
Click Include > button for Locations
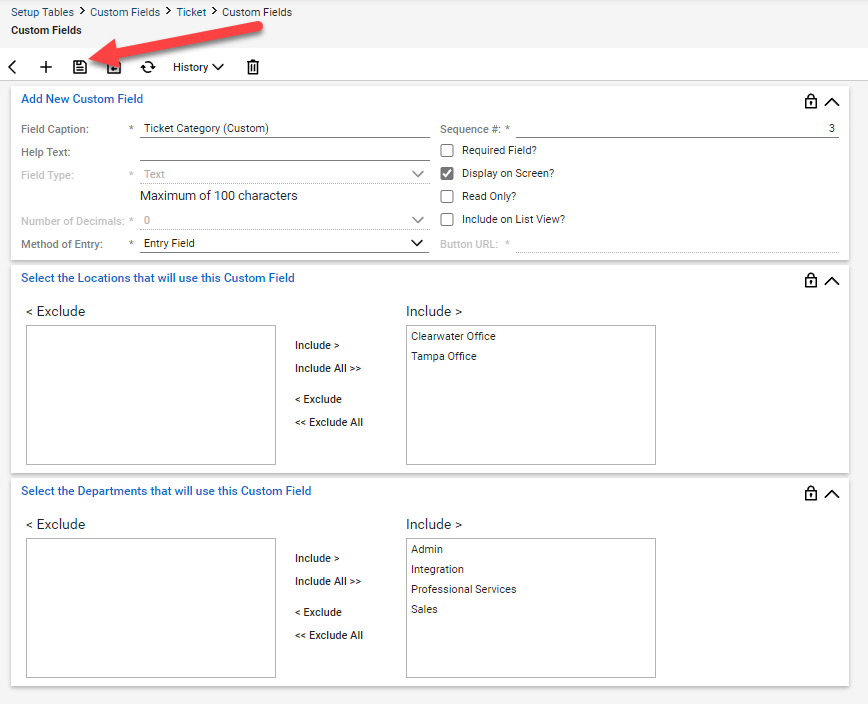(317, 345)
